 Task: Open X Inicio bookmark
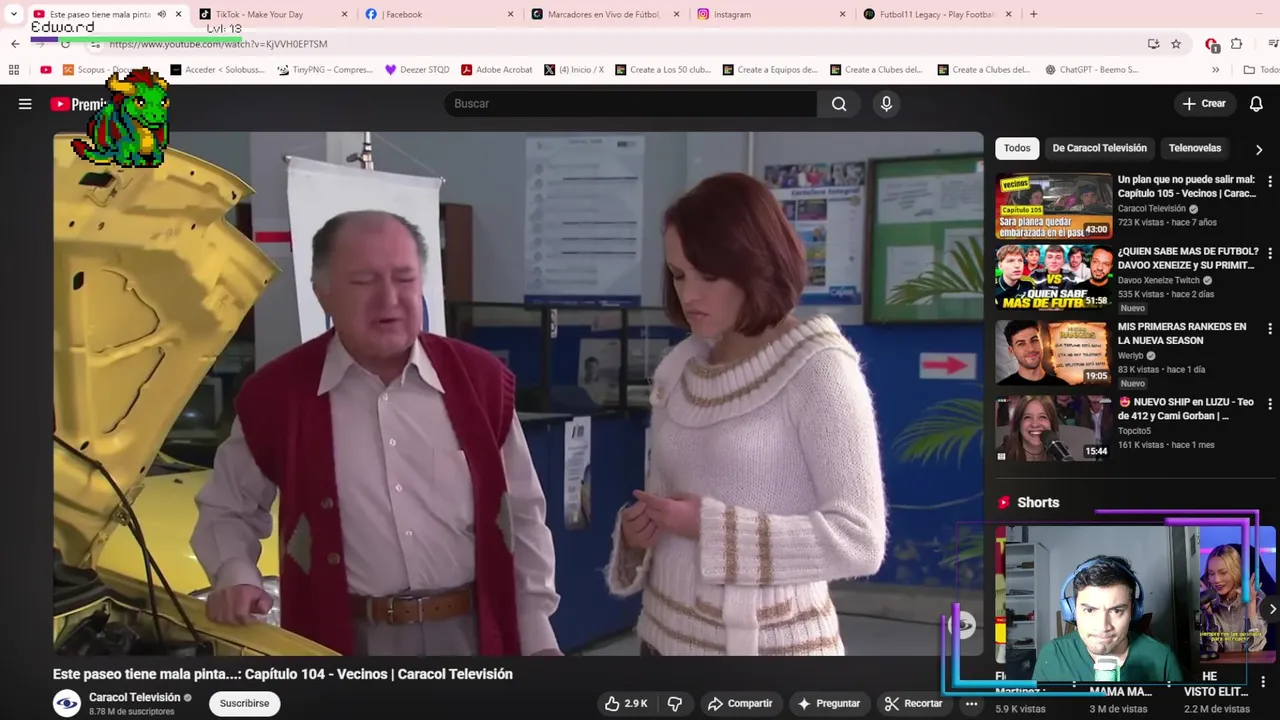573,70
